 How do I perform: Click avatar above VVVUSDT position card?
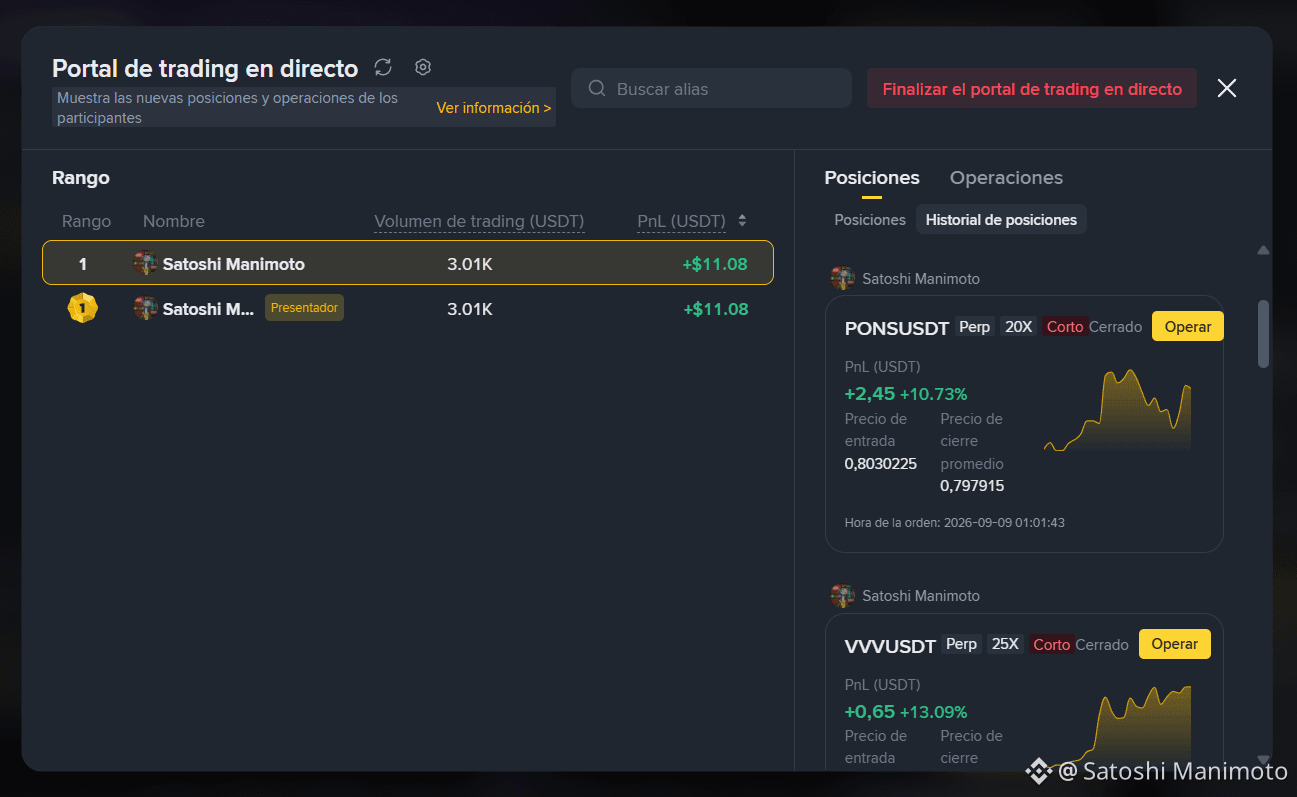coord(843,596)
